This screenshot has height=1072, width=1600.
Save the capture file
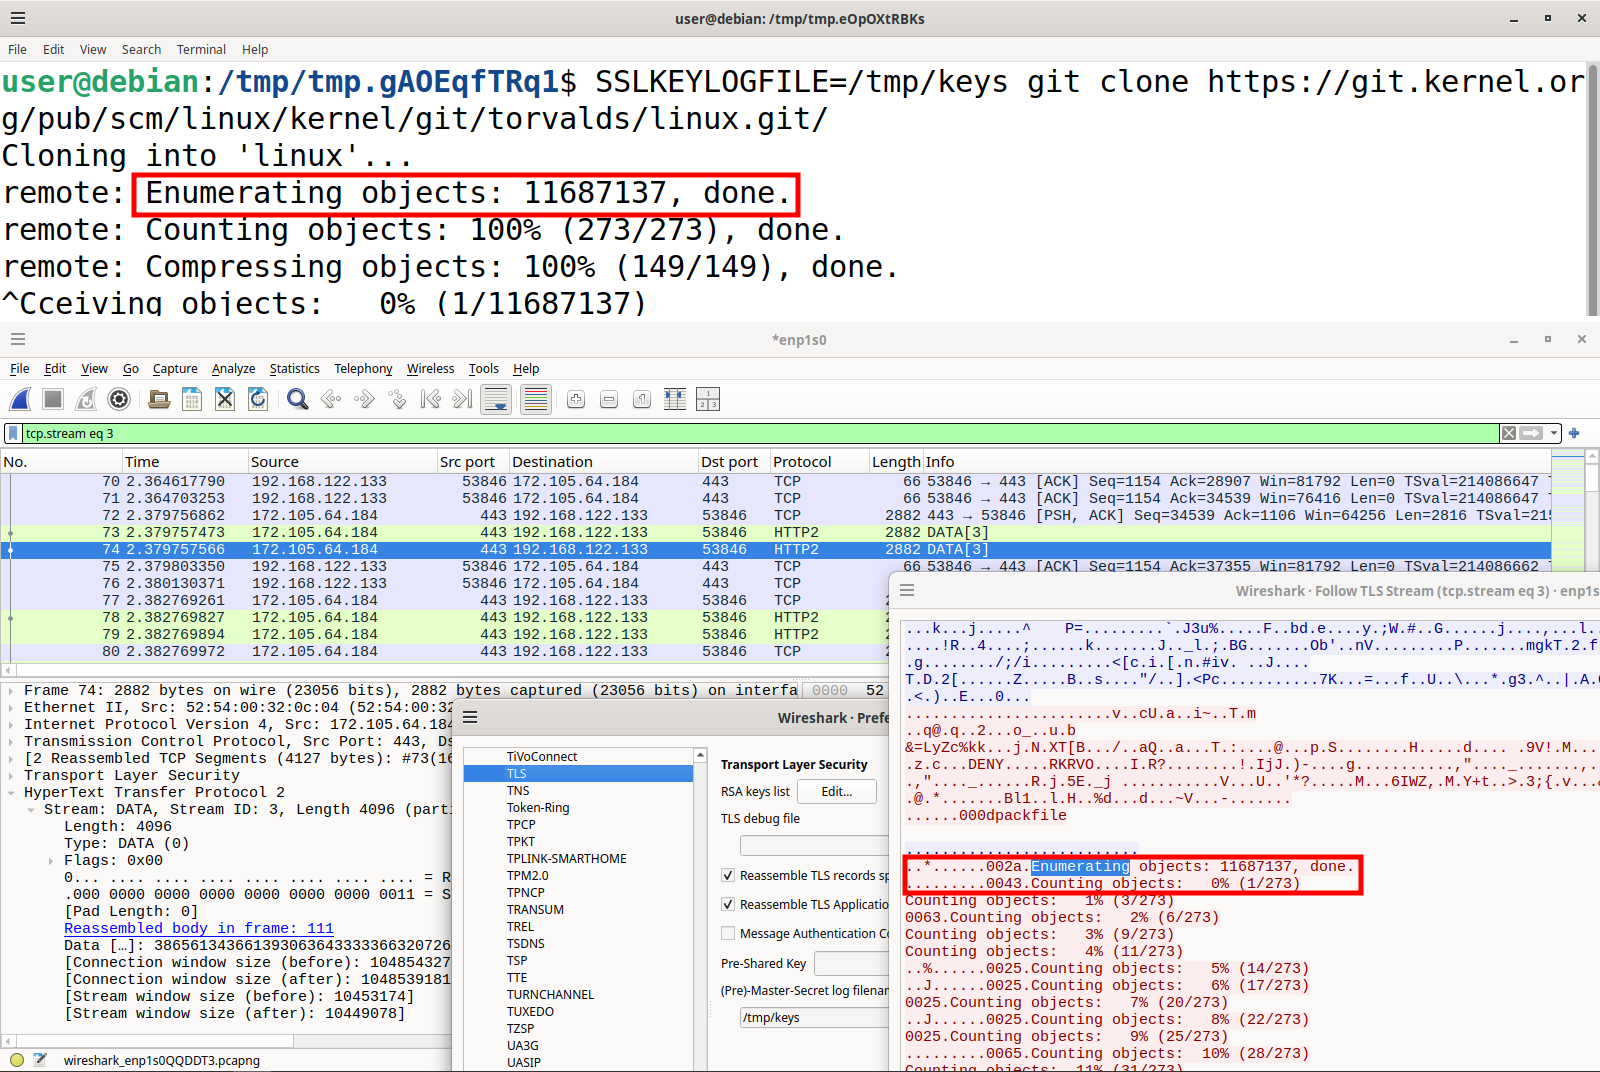[x=192, y=400]
